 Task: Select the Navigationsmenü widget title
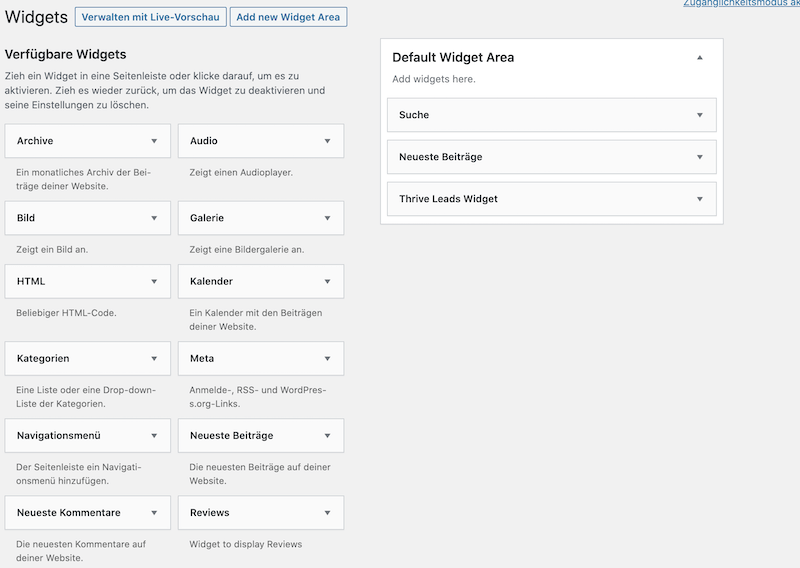[59, 435]
